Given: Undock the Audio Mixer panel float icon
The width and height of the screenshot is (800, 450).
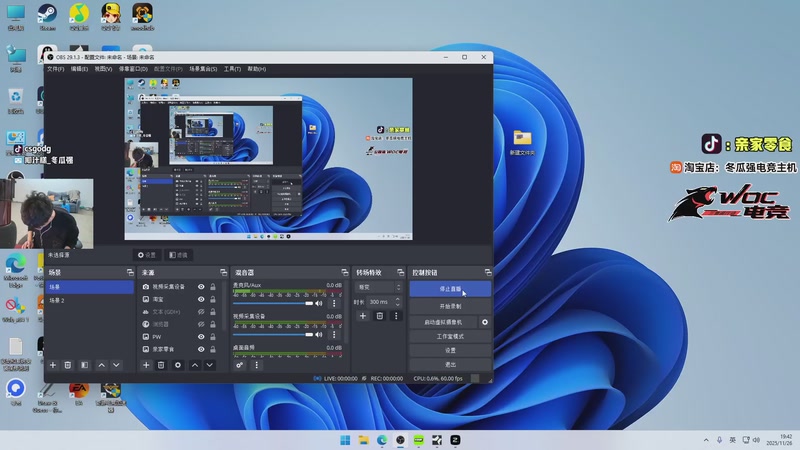Looking at the screenshot, I should 345,272.
